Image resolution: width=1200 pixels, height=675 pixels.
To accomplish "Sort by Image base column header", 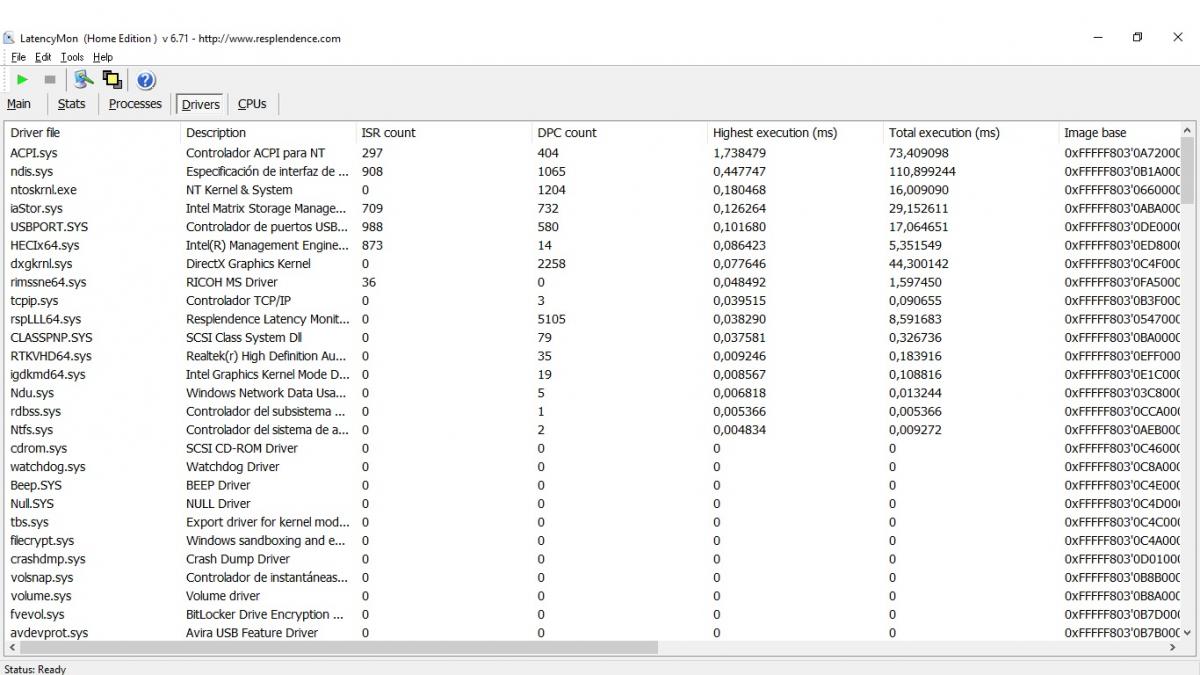I will [x=1119, y=132].
